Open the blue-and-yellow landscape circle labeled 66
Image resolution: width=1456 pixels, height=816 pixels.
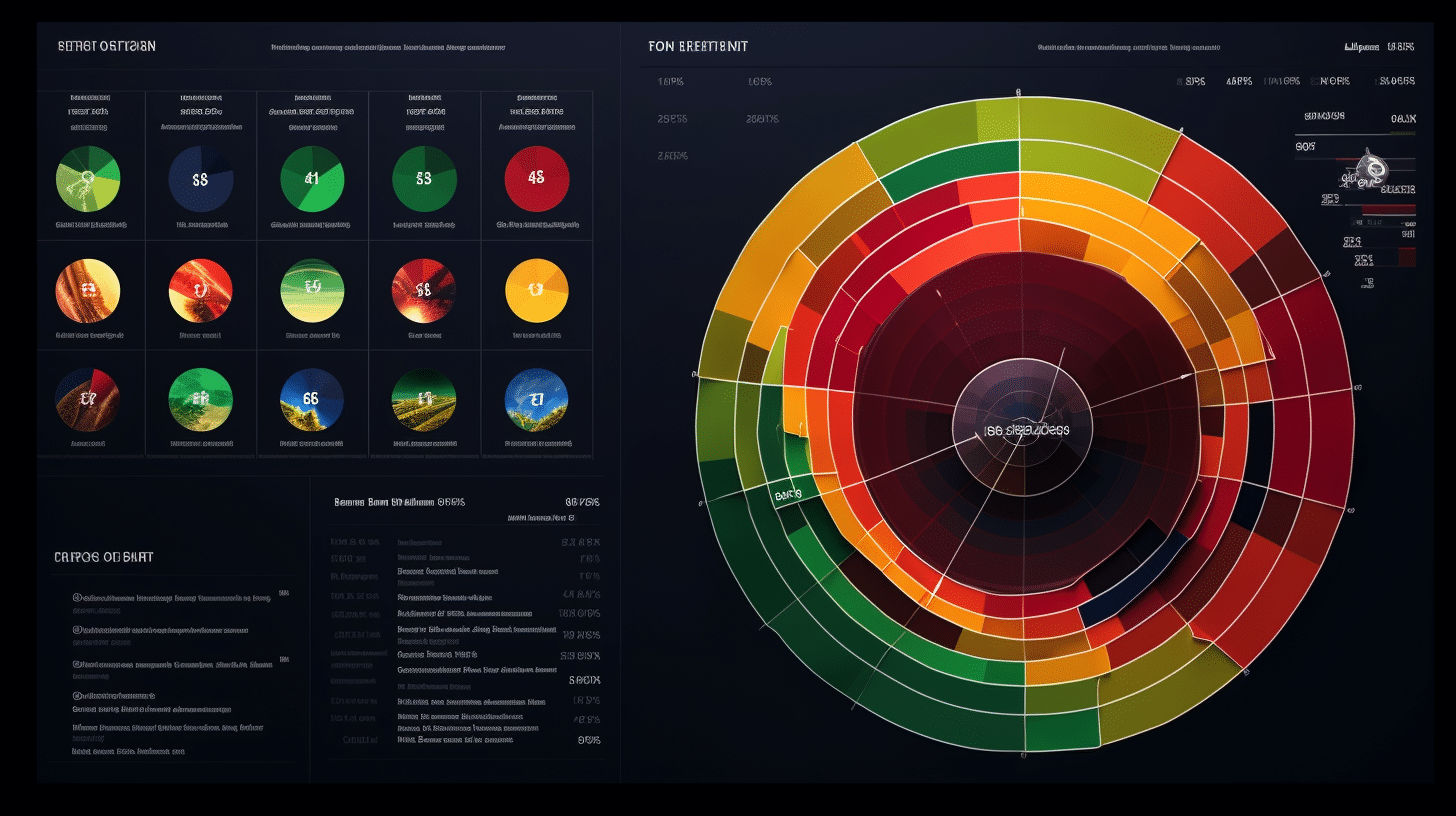[312, 400]
